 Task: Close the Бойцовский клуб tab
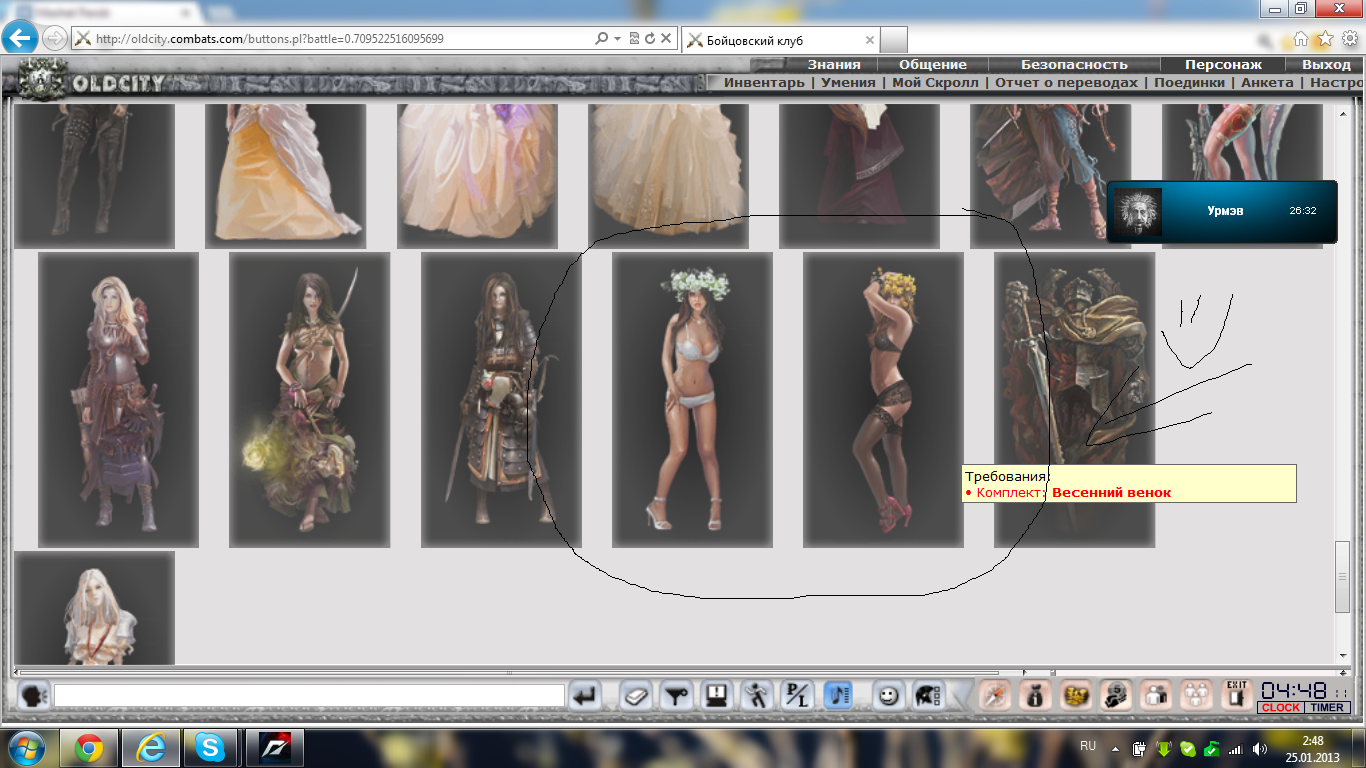869,40
